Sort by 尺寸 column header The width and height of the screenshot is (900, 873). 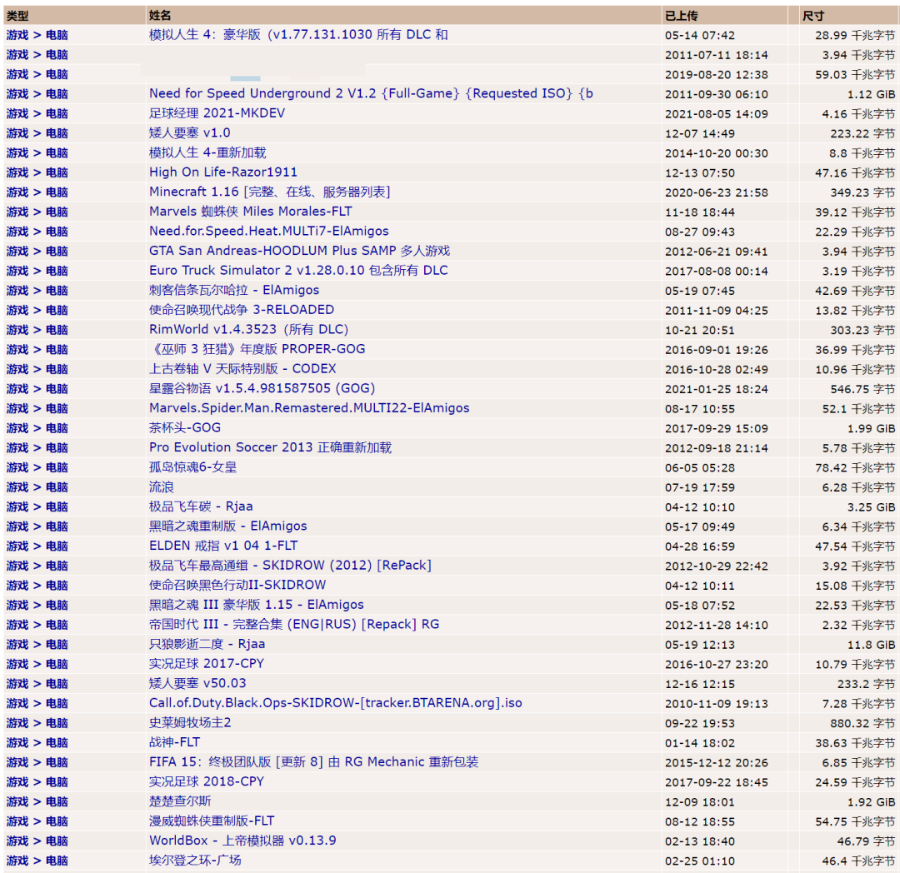[813, 15]
